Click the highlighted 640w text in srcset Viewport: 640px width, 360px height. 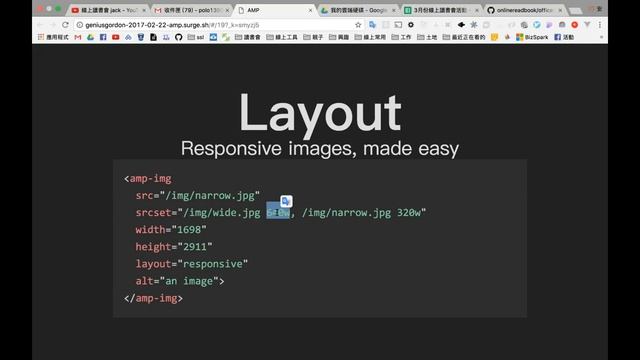point(278,213)
